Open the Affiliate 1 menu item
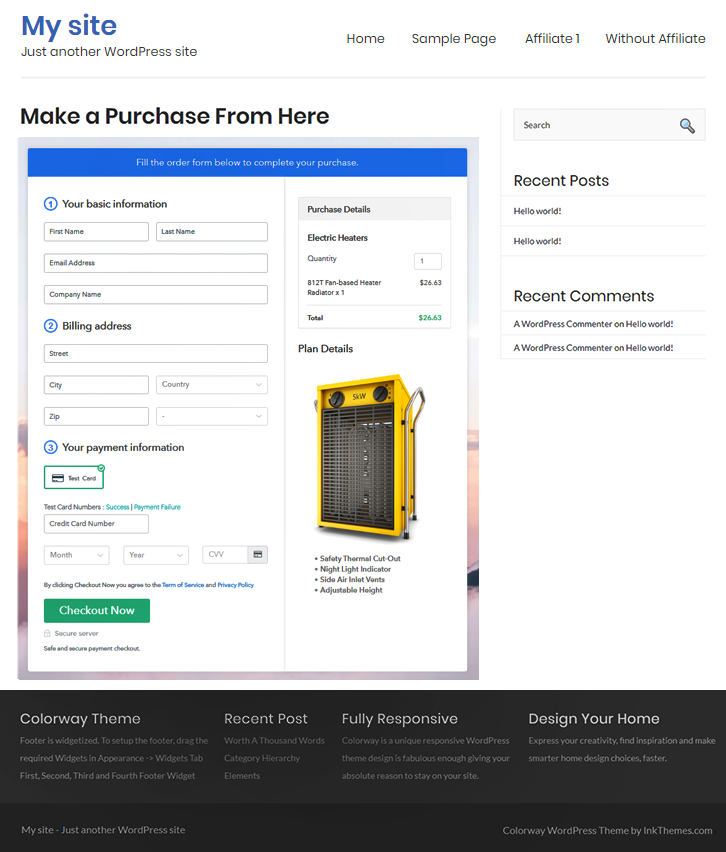Viewport: 726px width, 852px height. tap(552, 39)
